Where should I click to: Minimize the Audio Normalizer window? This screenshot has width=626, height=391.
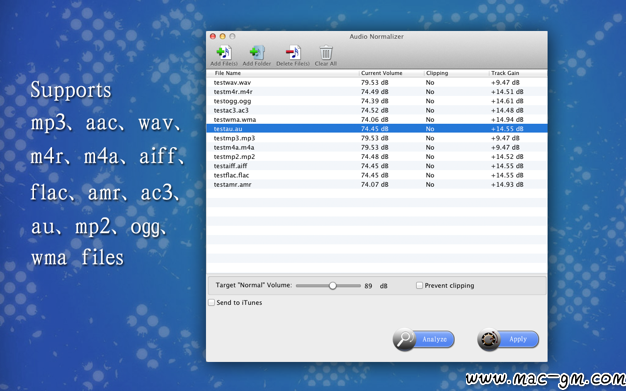222,36
